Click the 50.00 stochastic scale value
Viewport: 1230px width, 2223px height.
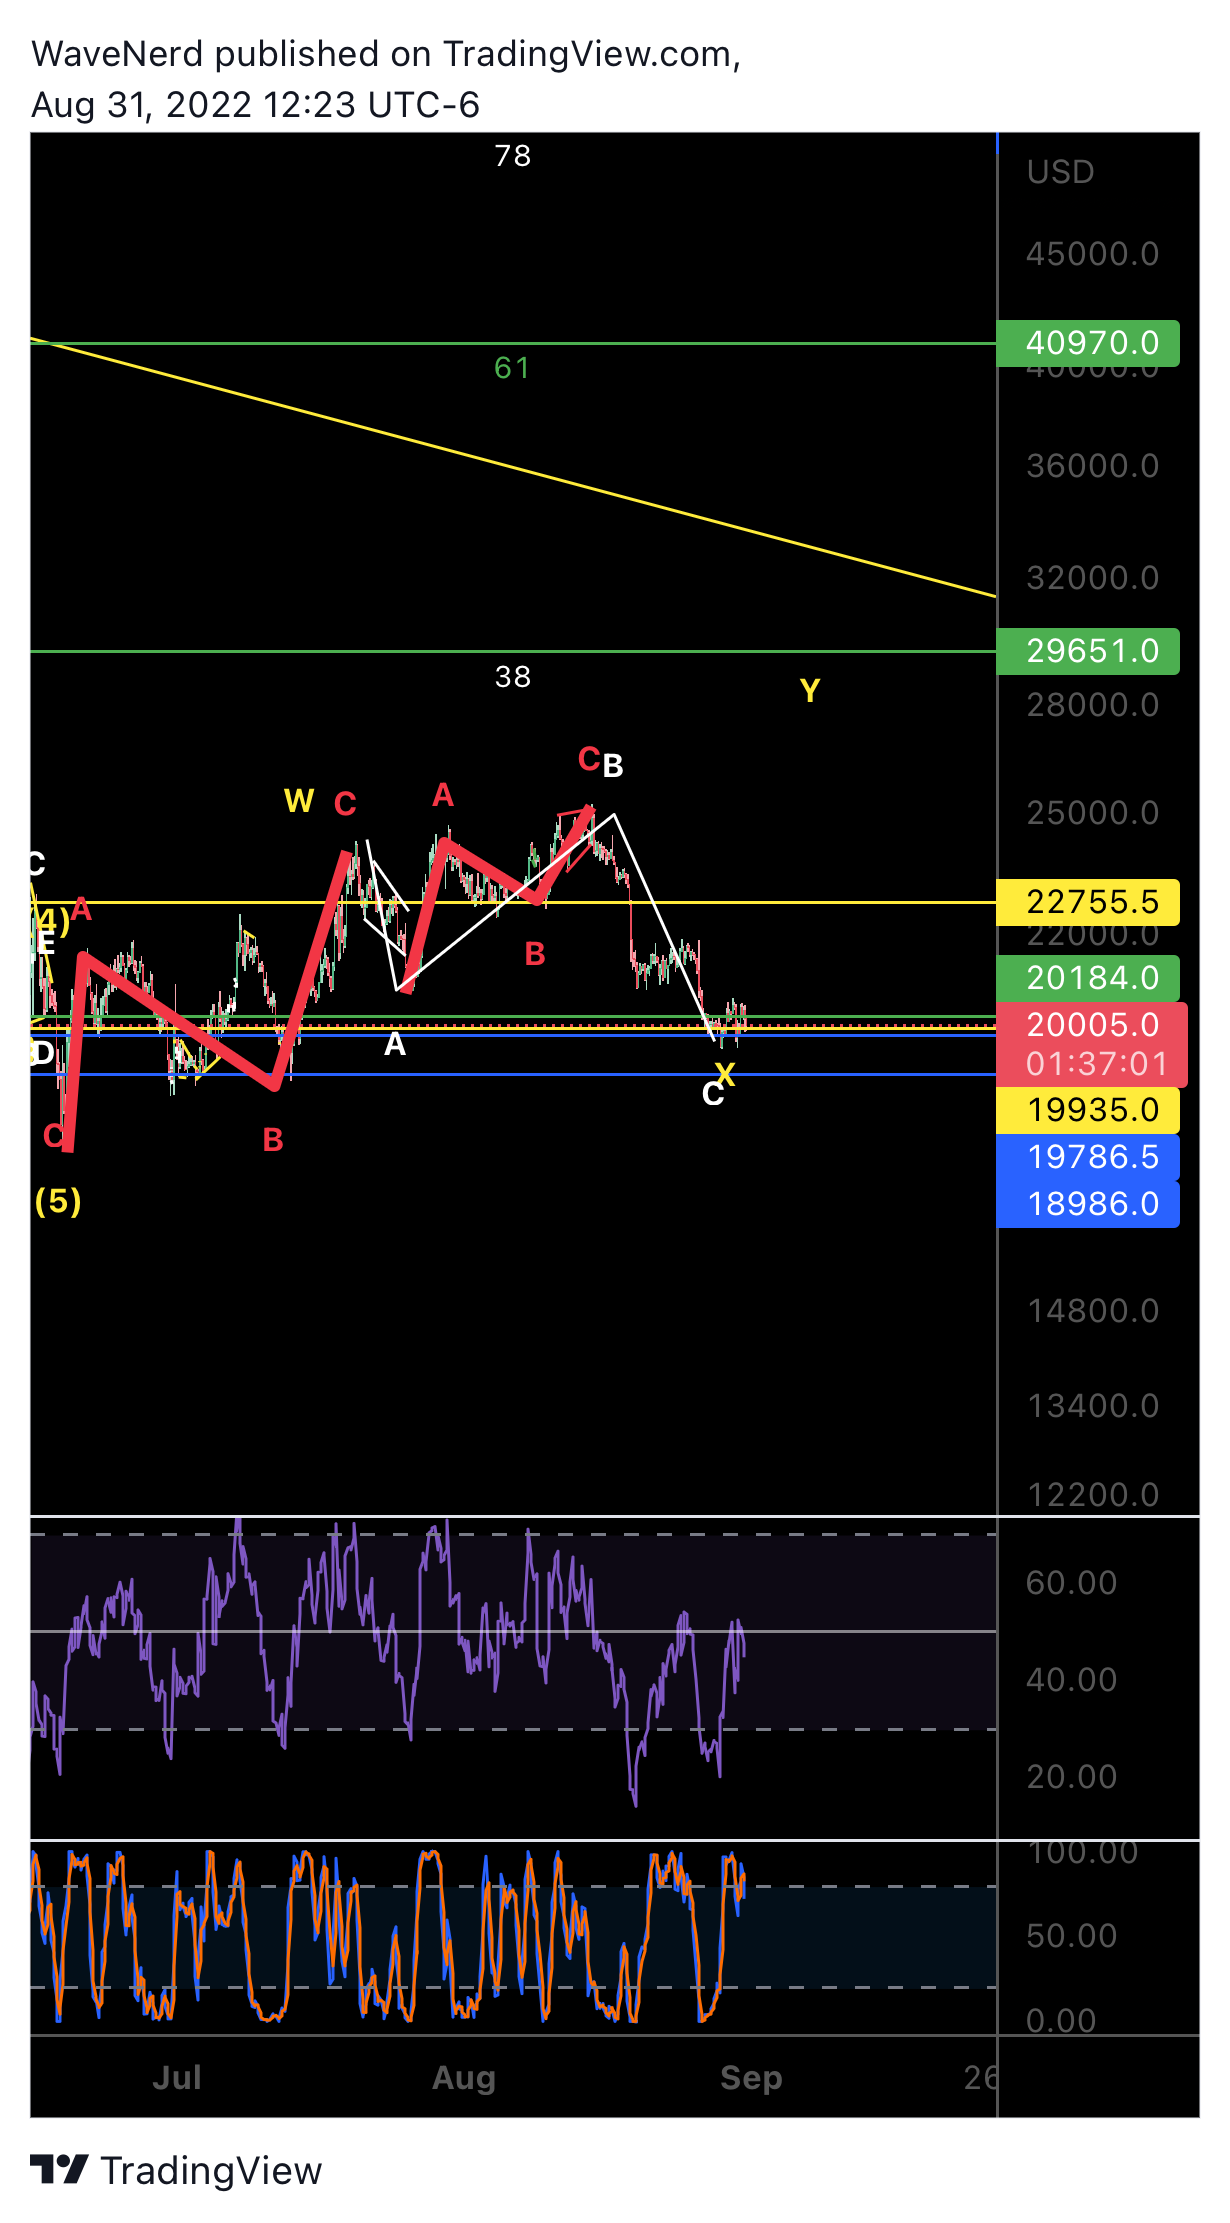1071,1936
